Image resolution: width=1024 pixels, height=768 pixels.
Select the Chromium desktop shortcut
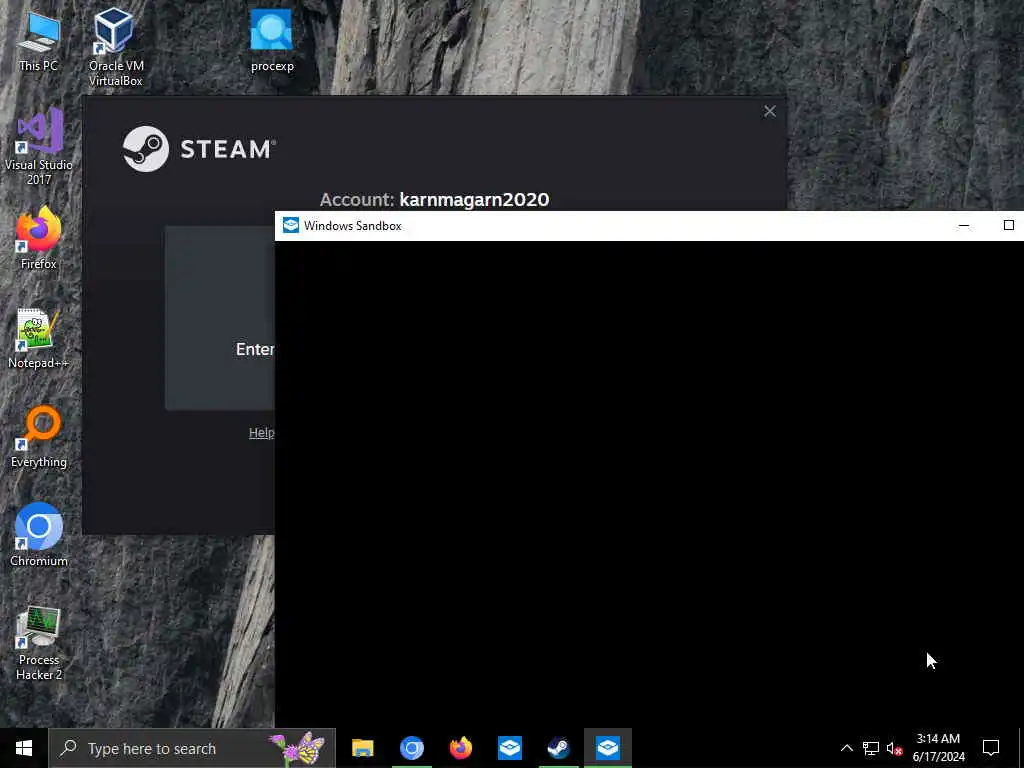click(39, 534)
